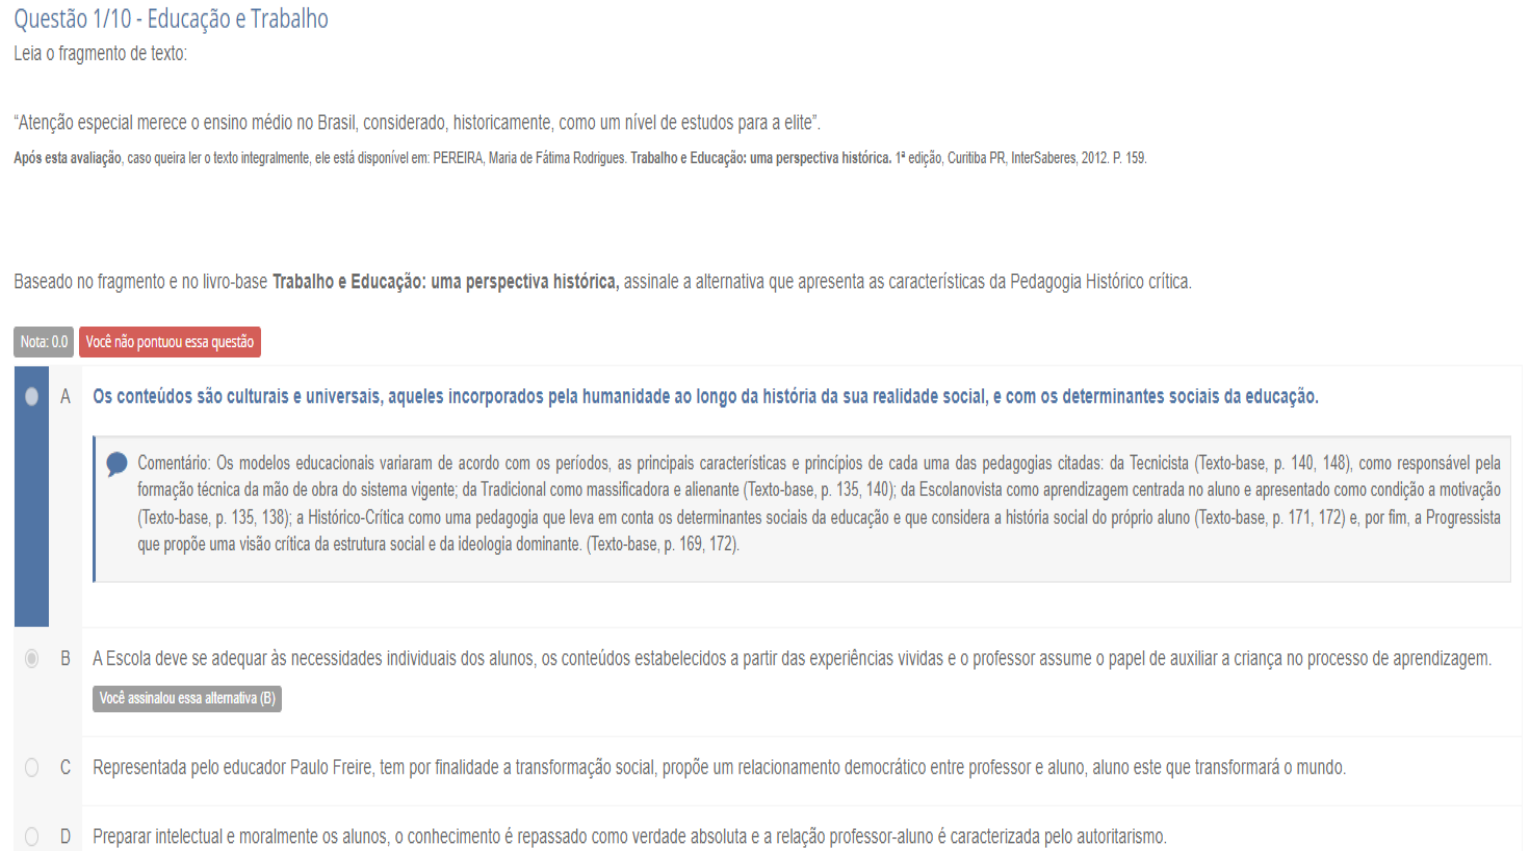Click the 'Questão 1/10 - Educação e Trabalho' heading

pyautogui.click(x=171, y=19)
